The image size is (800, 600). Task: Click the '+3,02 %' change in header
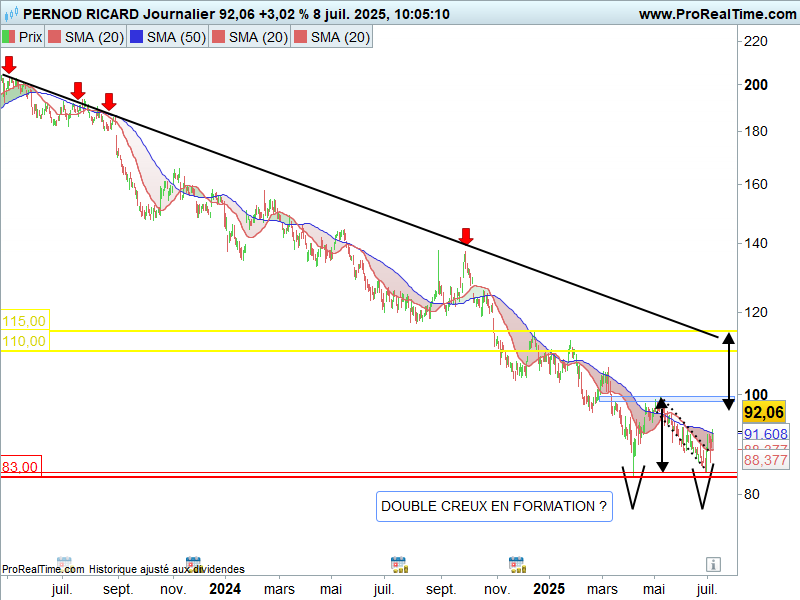[284, 14]
